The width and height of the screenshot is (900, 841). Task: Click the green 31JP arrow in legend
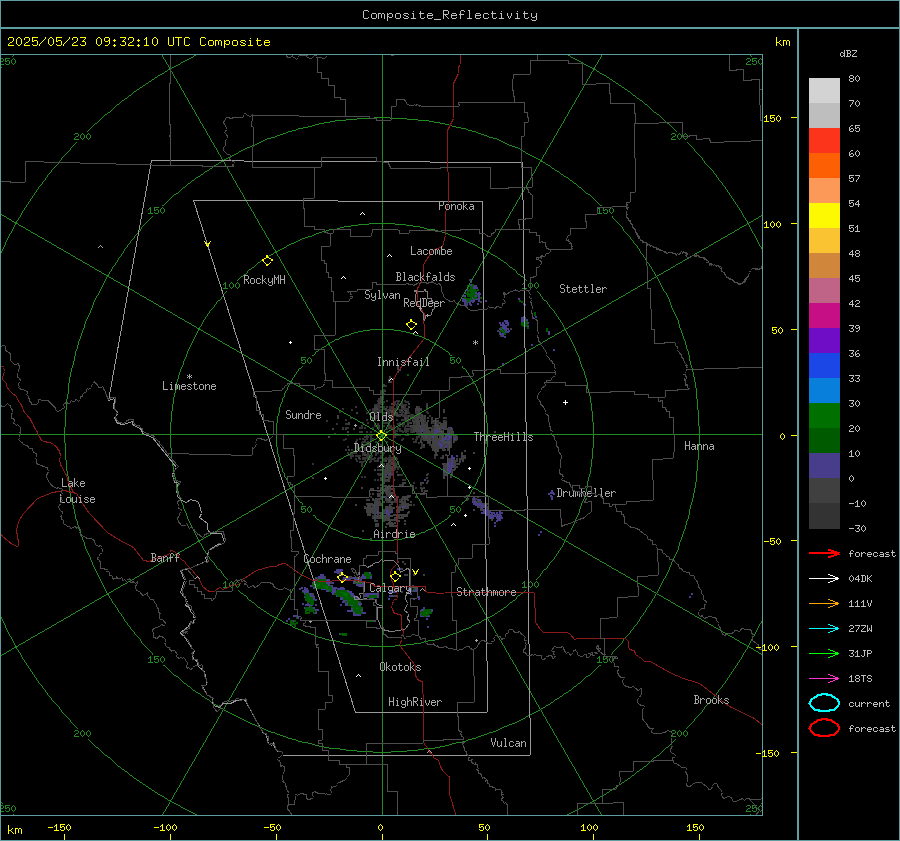tap(824, 653)
